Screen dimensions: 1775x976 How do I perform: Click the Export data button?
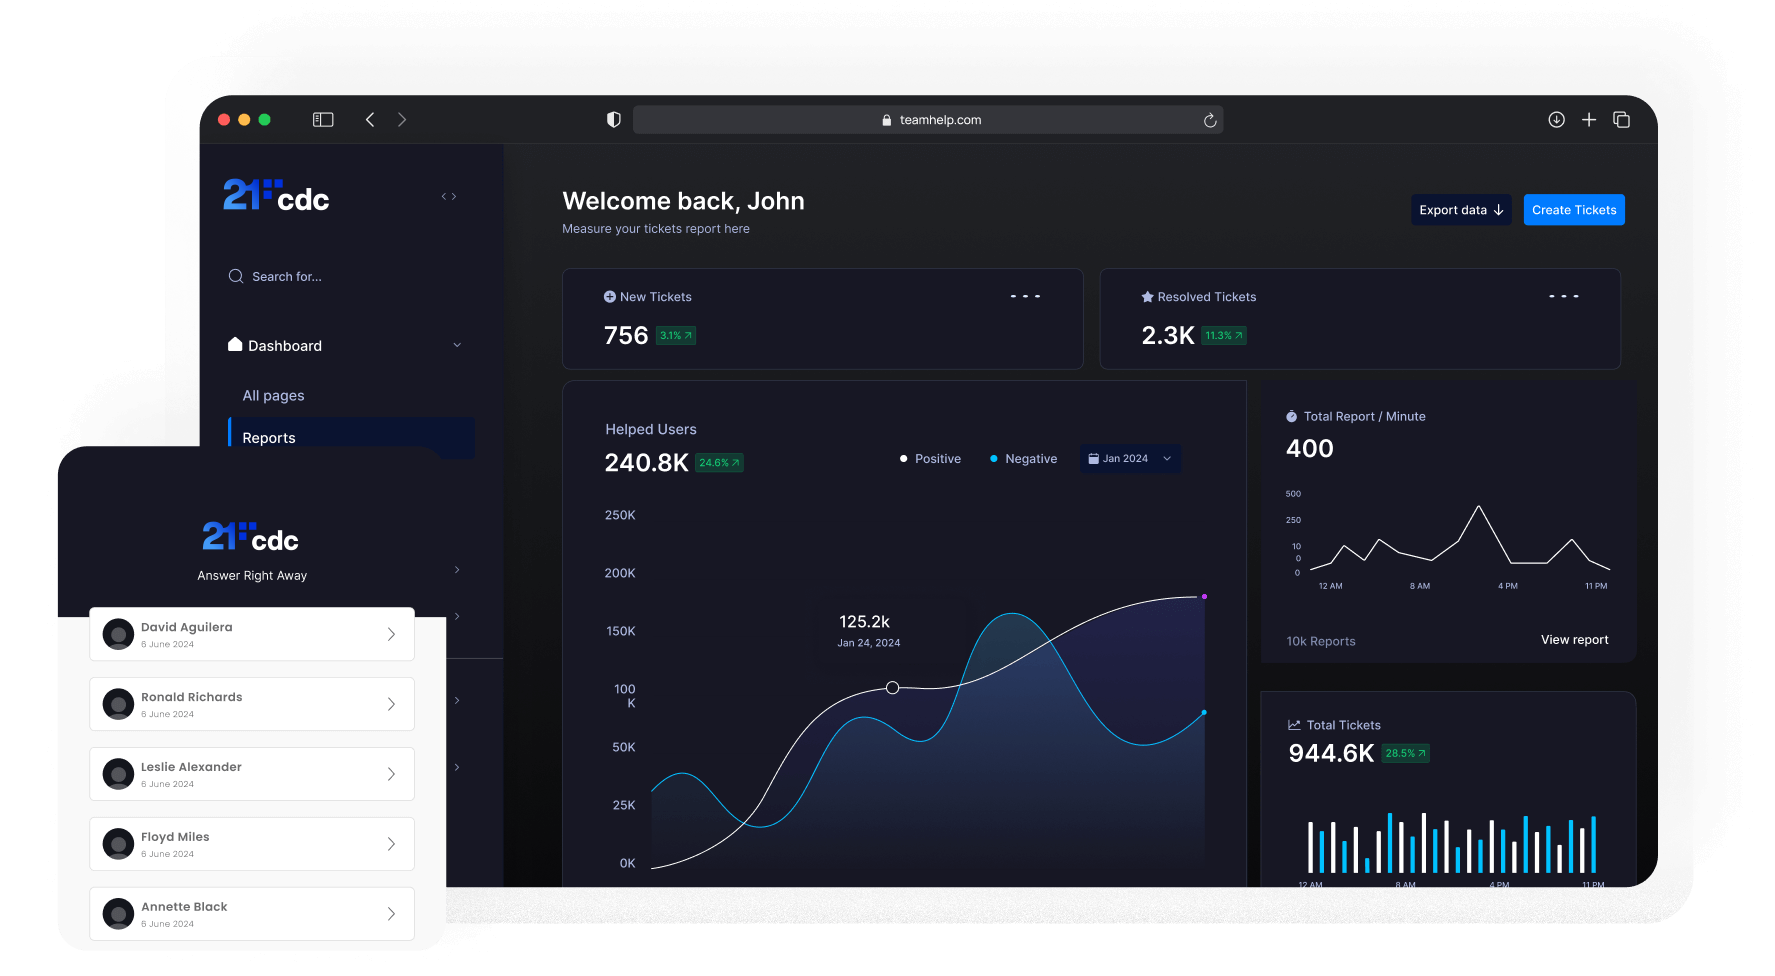coord(1460,210)
